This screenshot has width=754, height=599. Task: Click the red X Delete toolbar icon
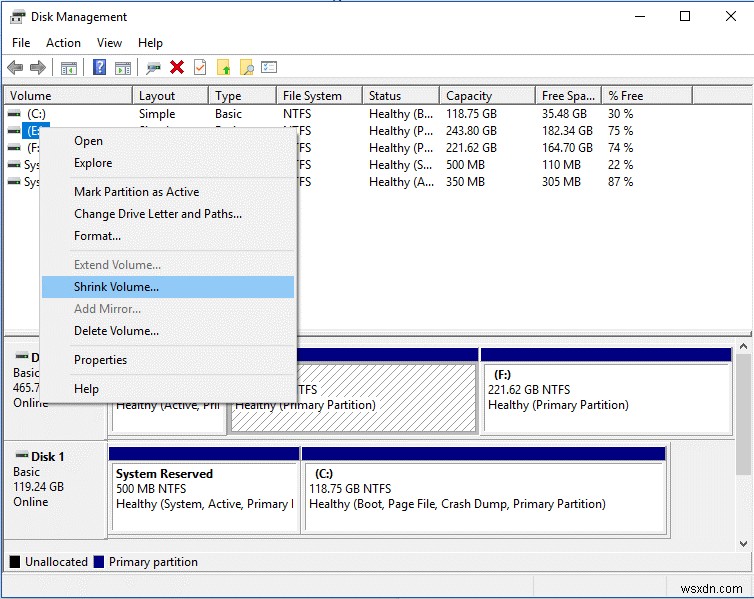[177, 67]
